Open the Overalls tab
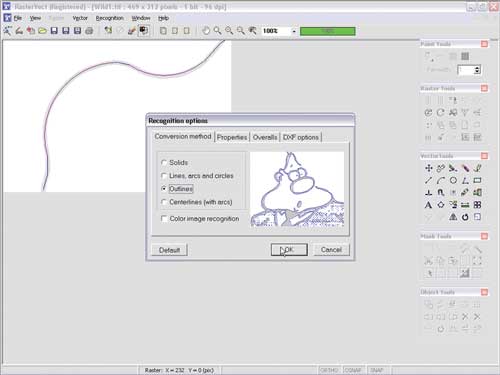 pyautogui.click(x=265, y=137)
